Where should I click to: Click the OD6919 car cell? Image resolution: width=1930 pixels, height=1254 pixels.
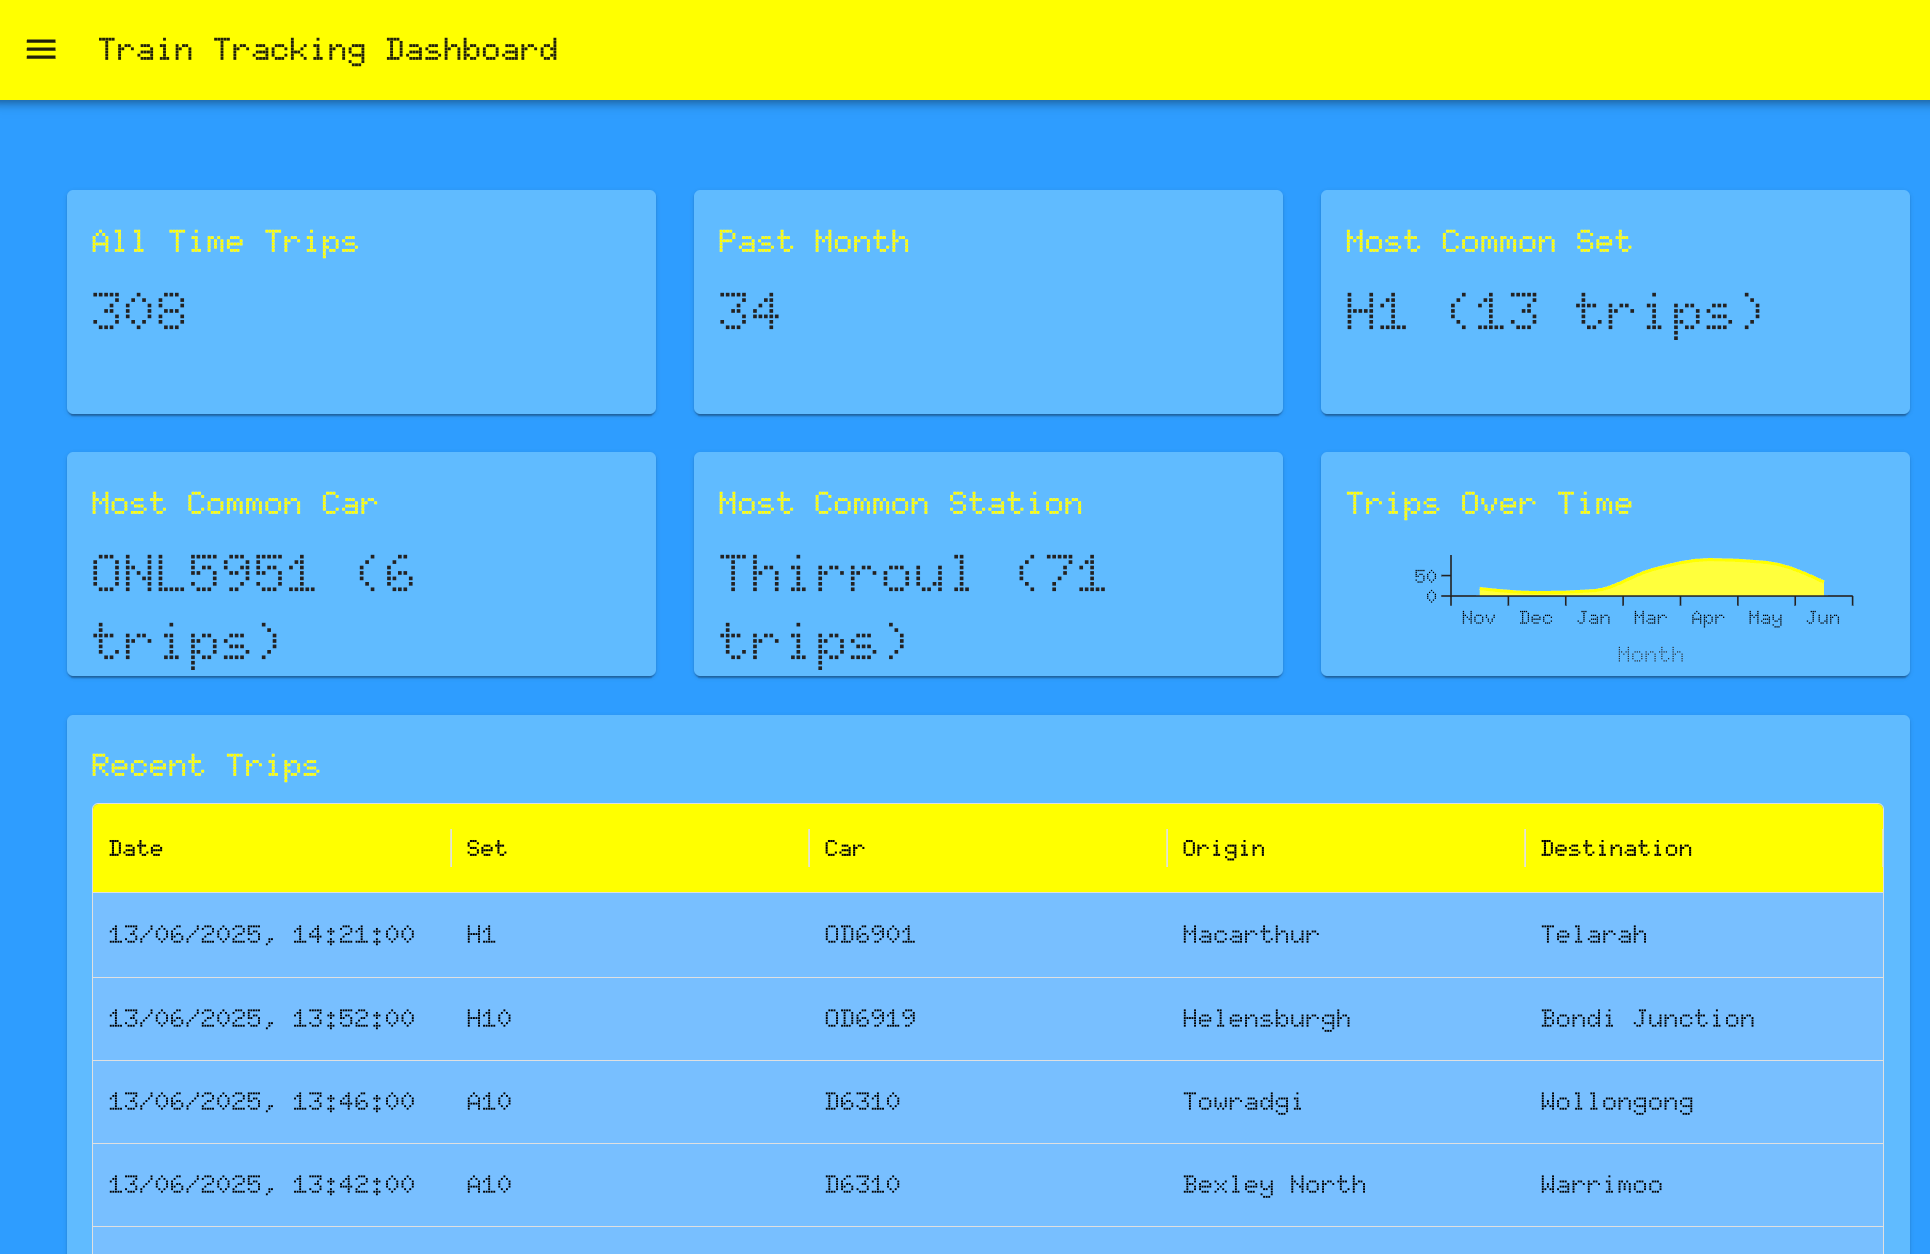click(870, 1019)
